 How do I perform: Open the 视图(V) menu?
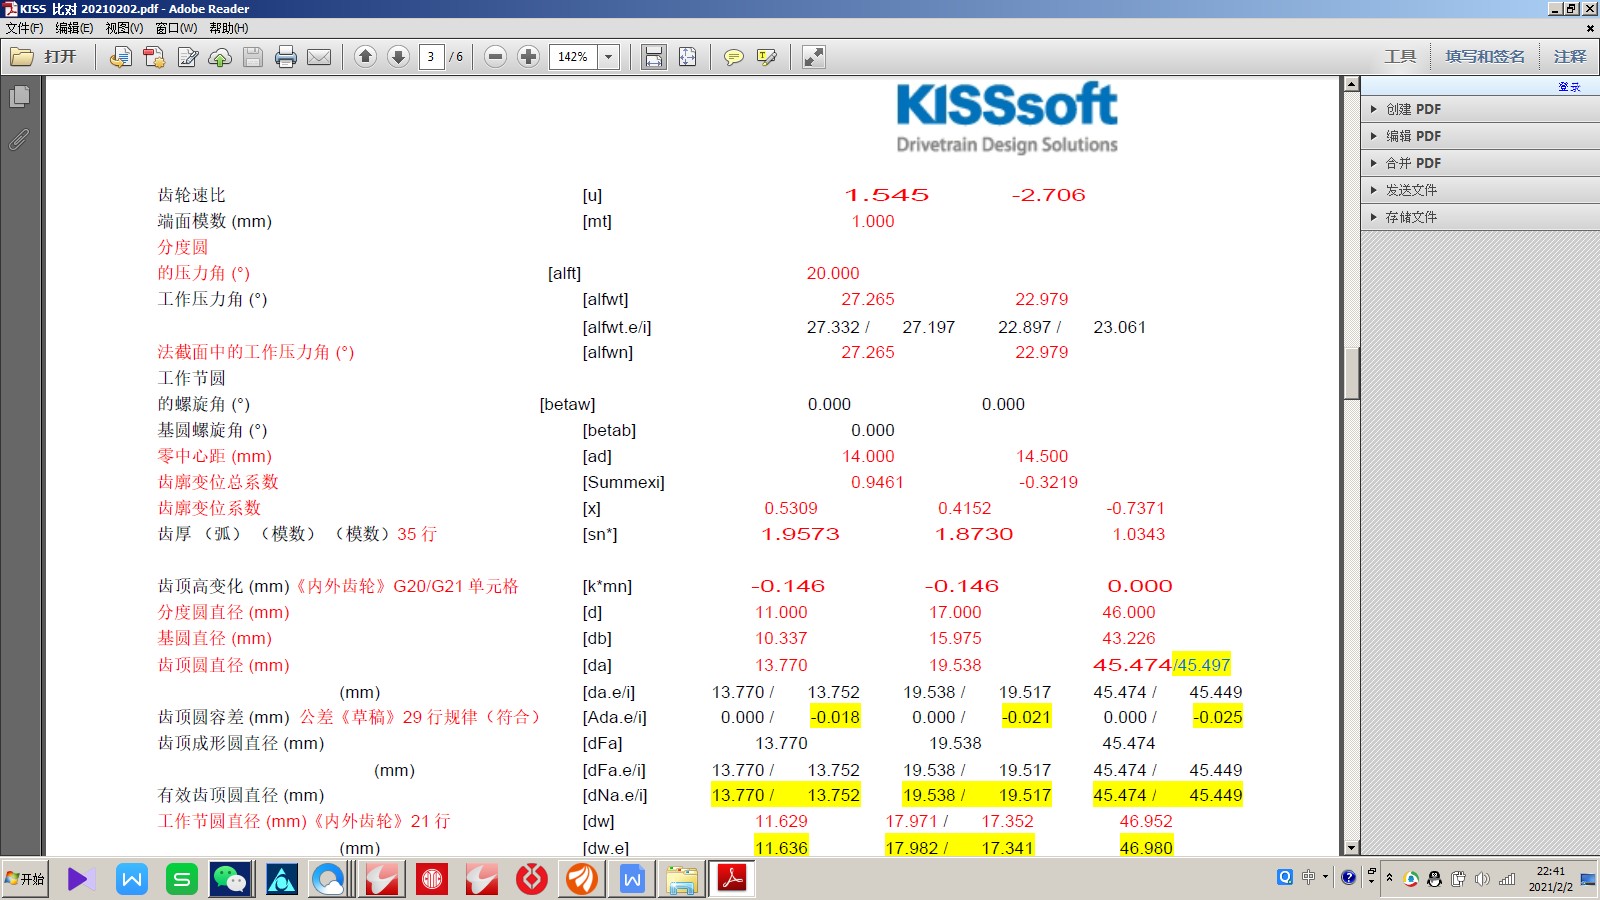[124, 28]
